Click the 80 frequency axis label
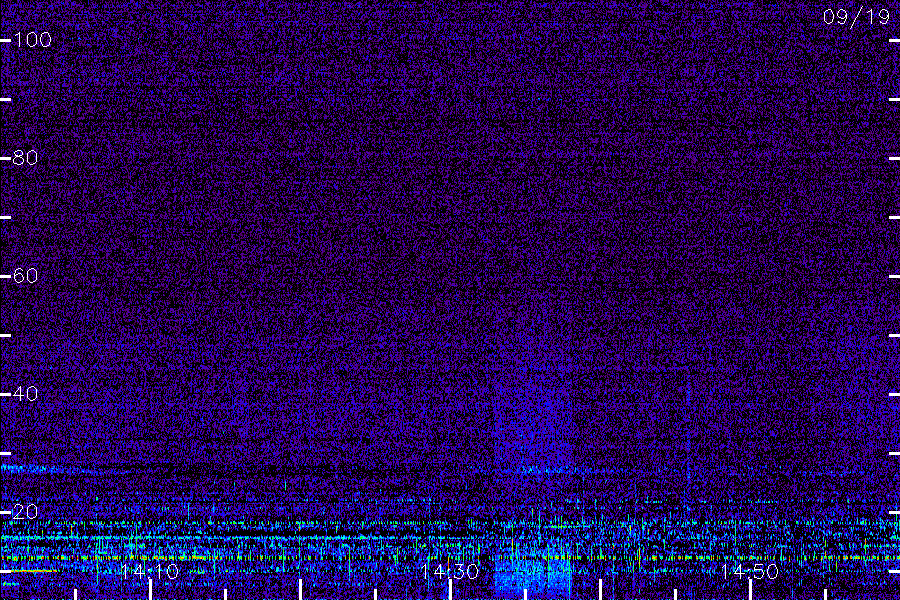This screenshot has width=900, height=600. click(x=26, y=157)
